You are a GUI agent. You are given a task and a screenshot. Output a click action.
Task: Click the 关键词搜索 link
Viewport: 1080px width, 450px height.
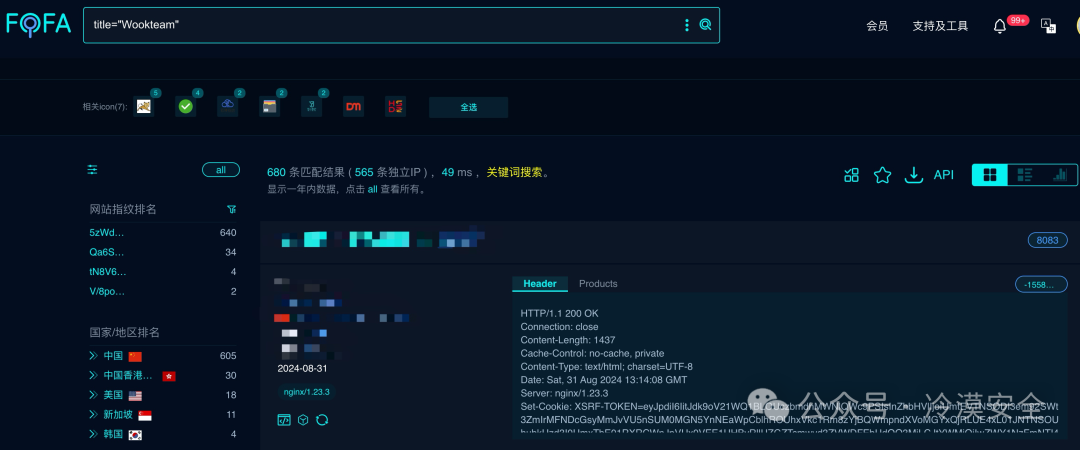pyautogui.click(x=515, y=172)
